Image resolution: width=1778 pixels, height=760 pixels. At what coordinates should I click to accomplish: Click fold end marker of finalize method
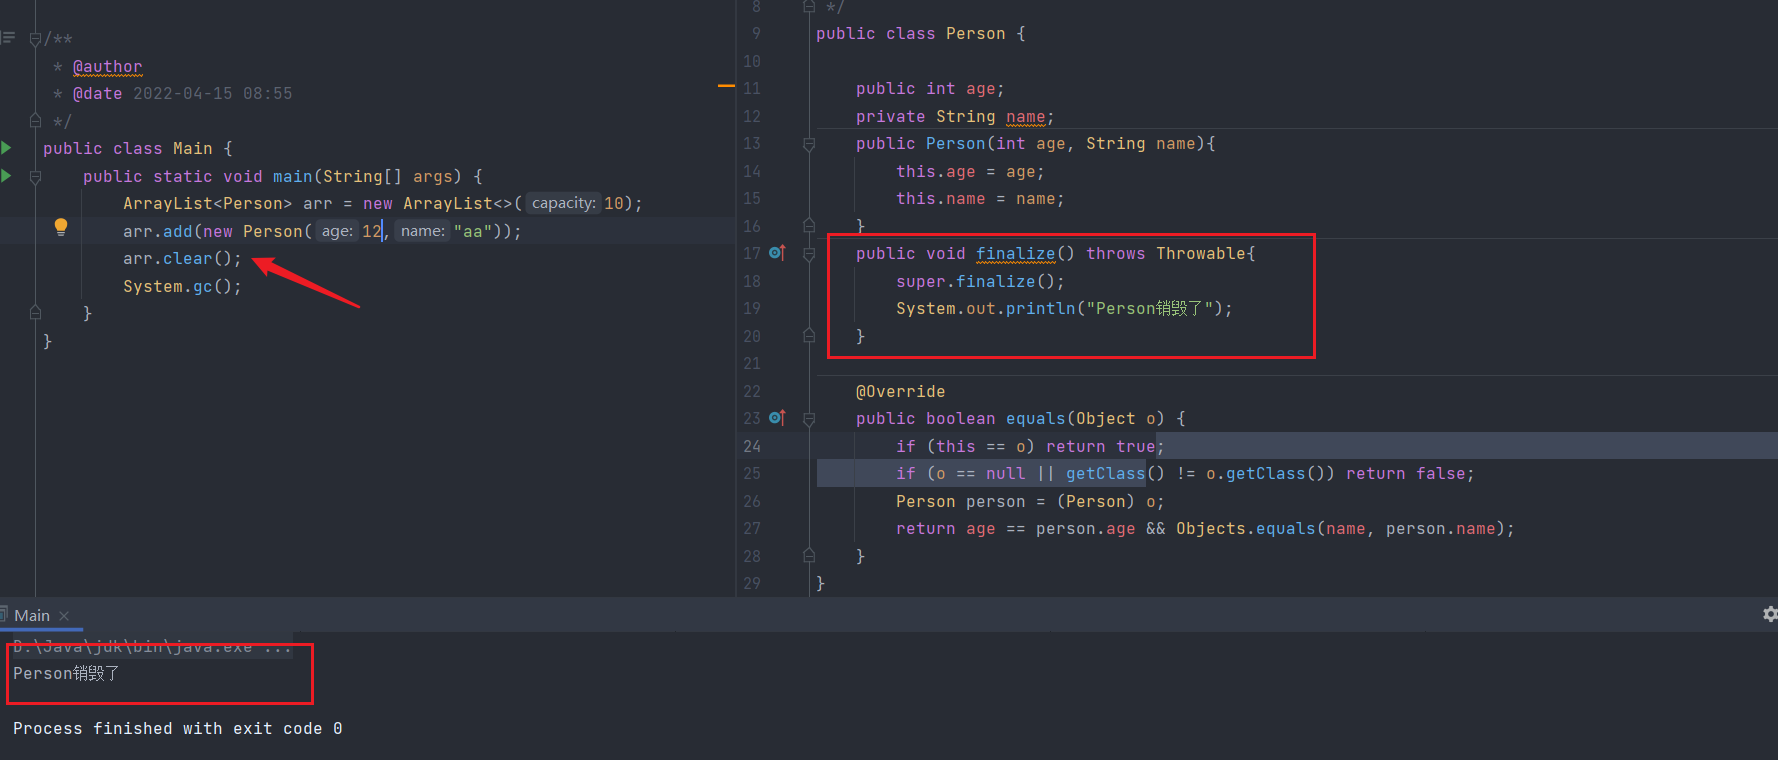point(809,336)
